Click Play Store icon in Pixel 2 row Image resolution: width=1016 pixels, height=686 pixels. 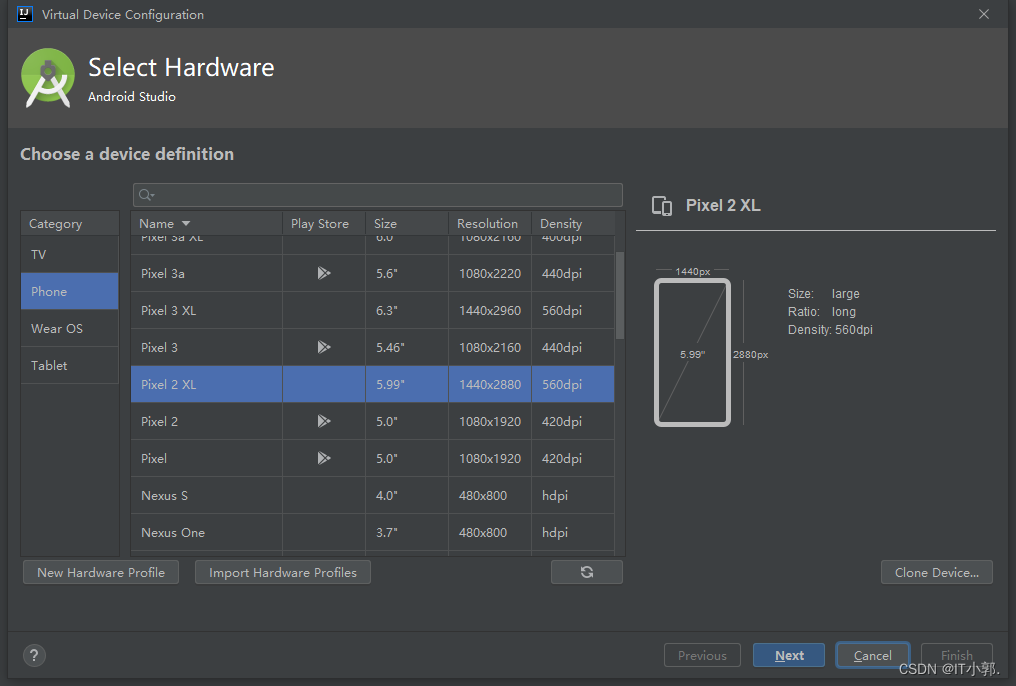(x=324, y=421)
